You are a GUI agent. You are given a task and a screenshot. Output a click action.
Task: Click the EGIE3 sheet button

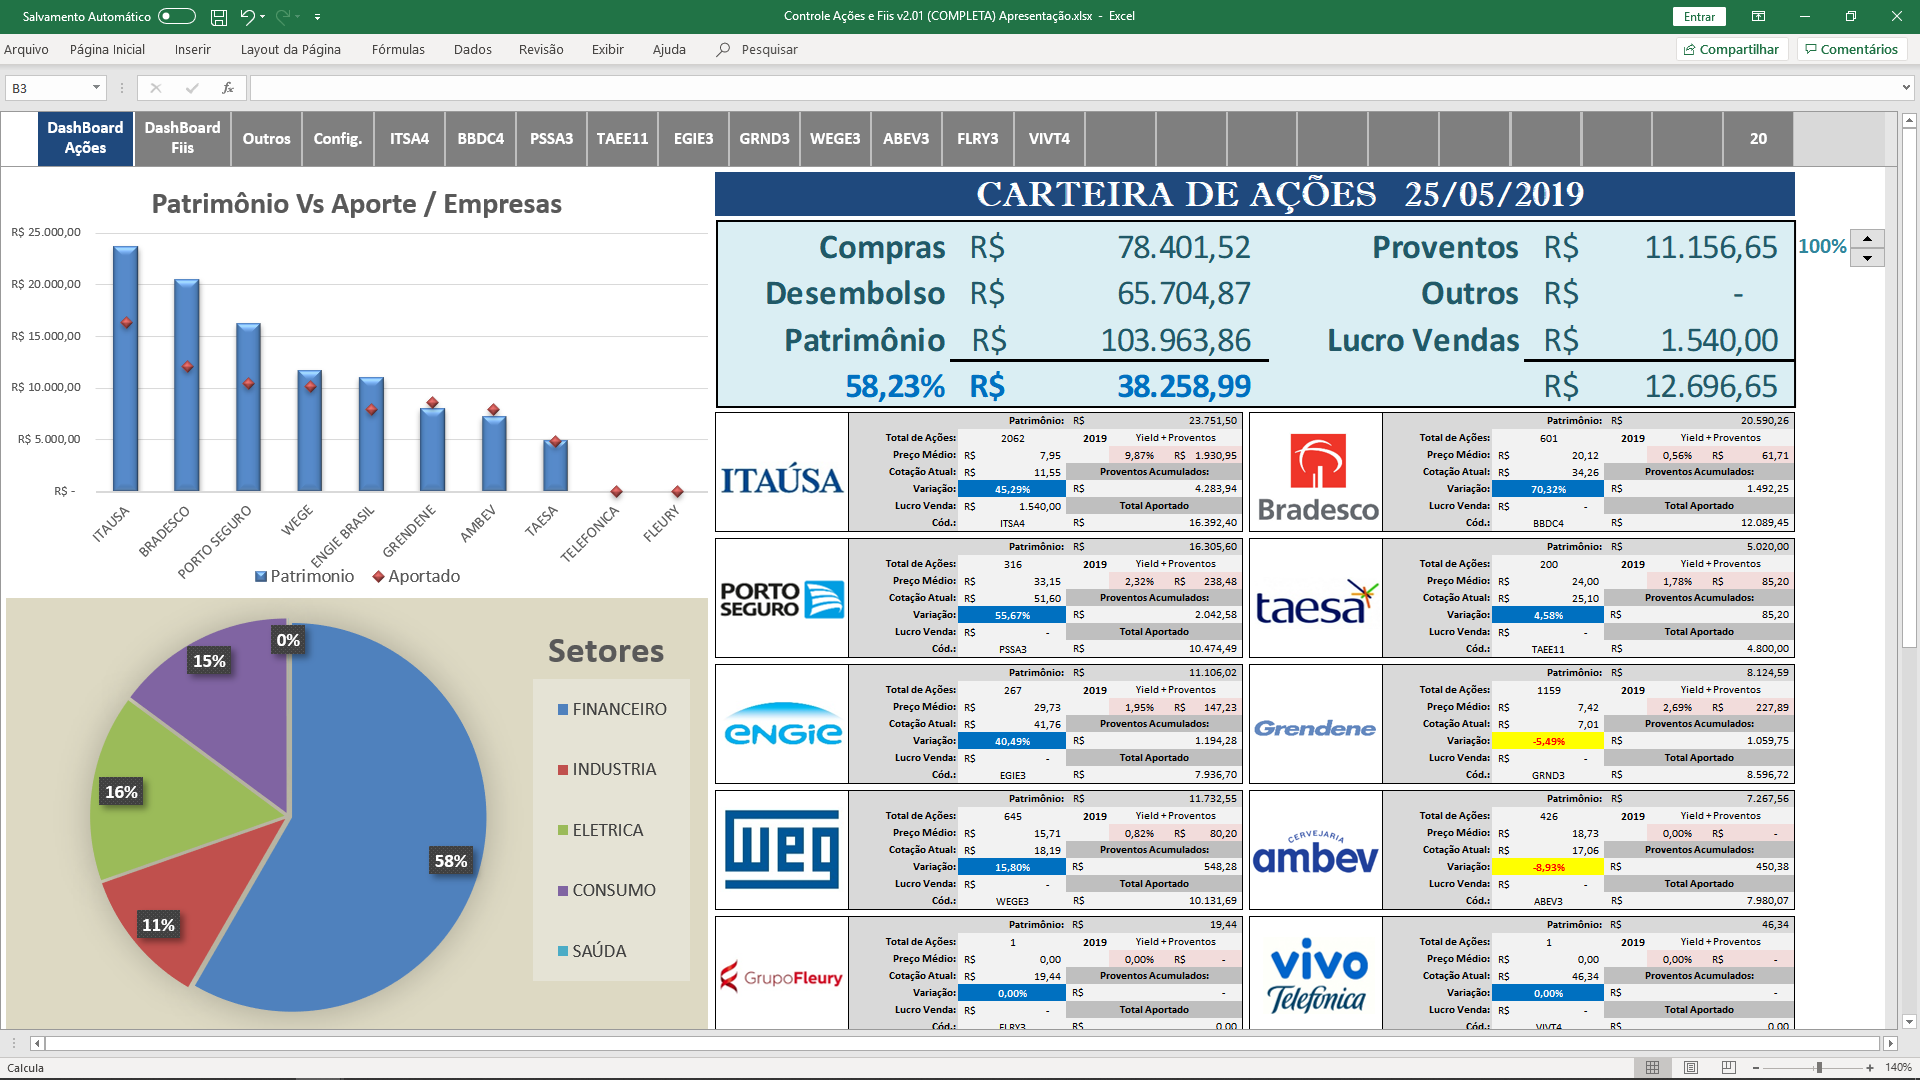693,139
